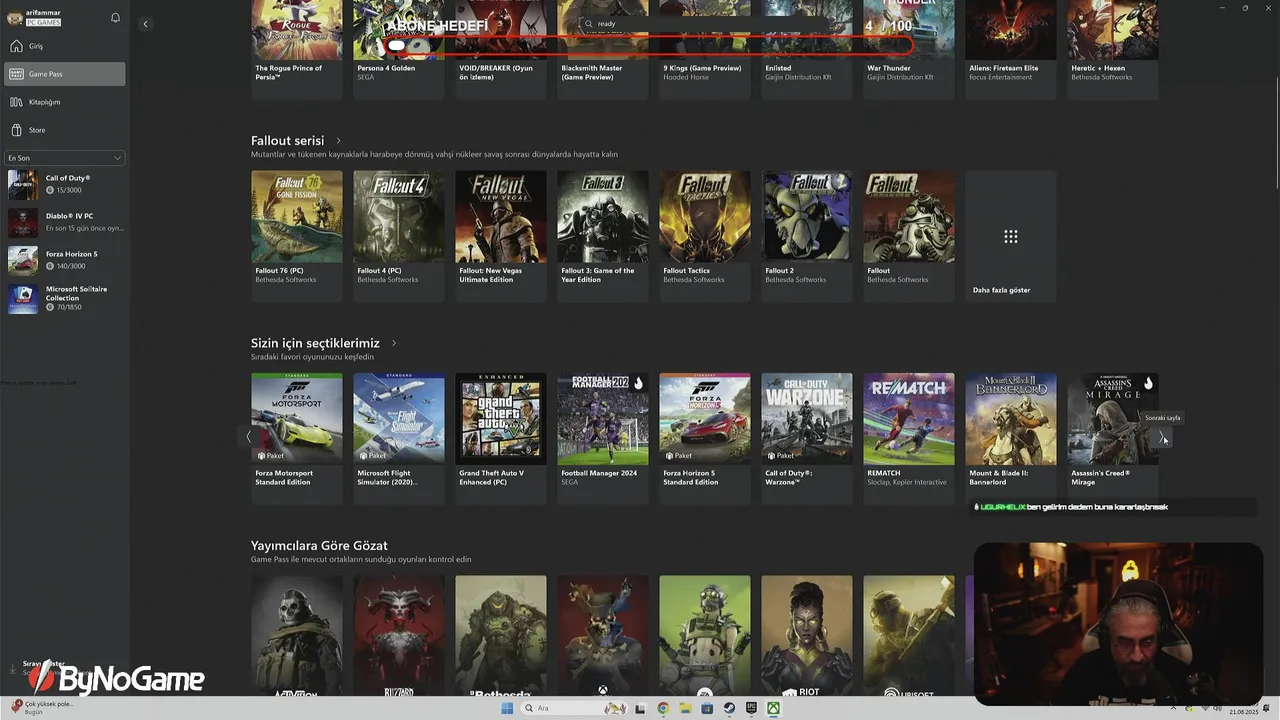Open Aliens: Fireteam Elite card
This screenshot has height=720, width=1280.
click(x=1010, y=49)
